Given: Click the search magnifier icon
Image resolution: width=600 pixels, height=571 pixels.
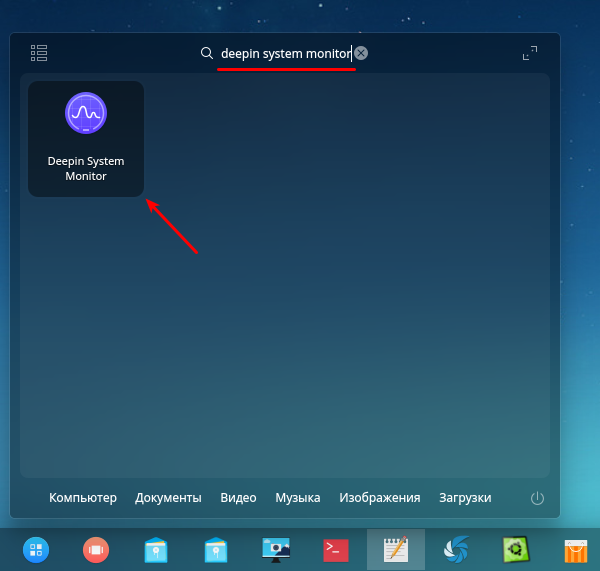Looking at the screenshot, I should coord(207,53).
